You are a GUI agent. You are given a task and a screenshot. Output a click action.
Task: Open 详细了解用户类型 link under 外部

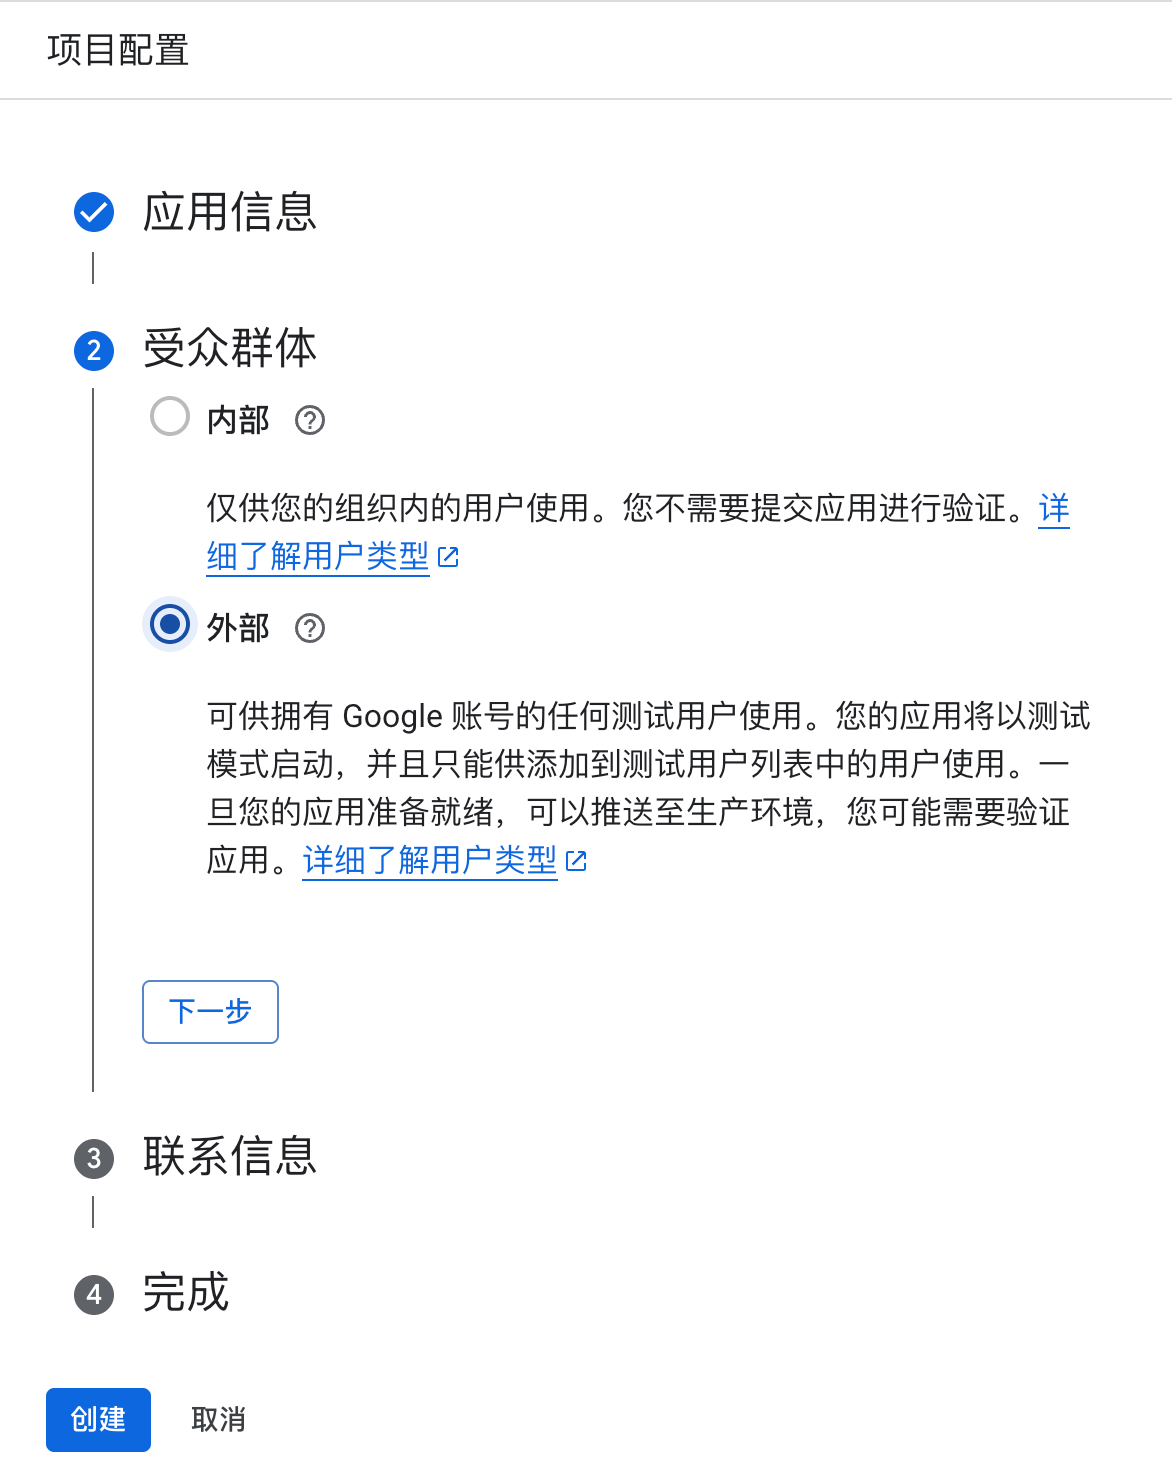tap(430, 860)
